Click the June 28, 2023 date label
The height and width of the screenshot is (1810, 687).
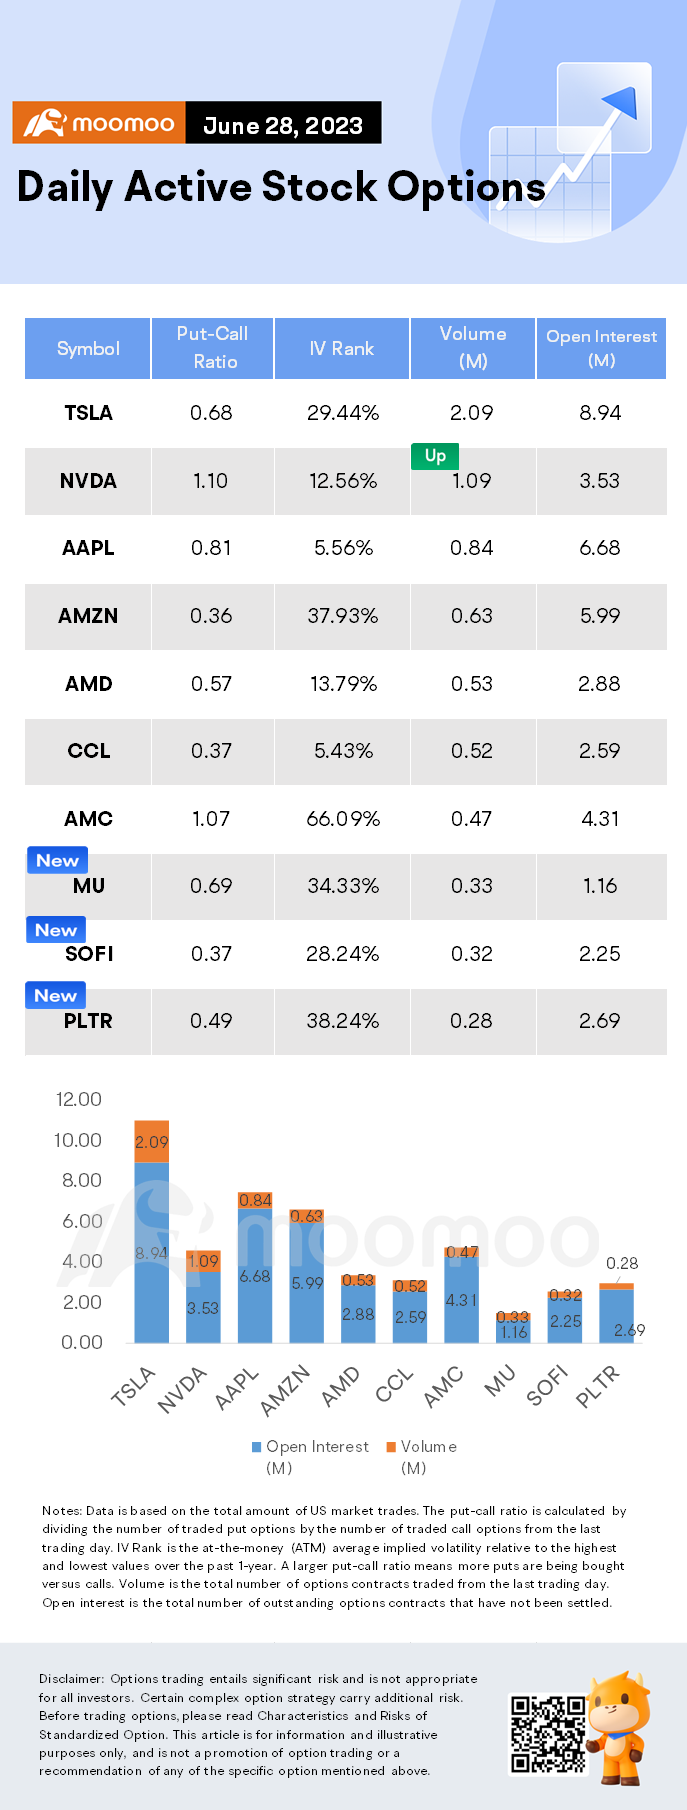coord(283,125)
